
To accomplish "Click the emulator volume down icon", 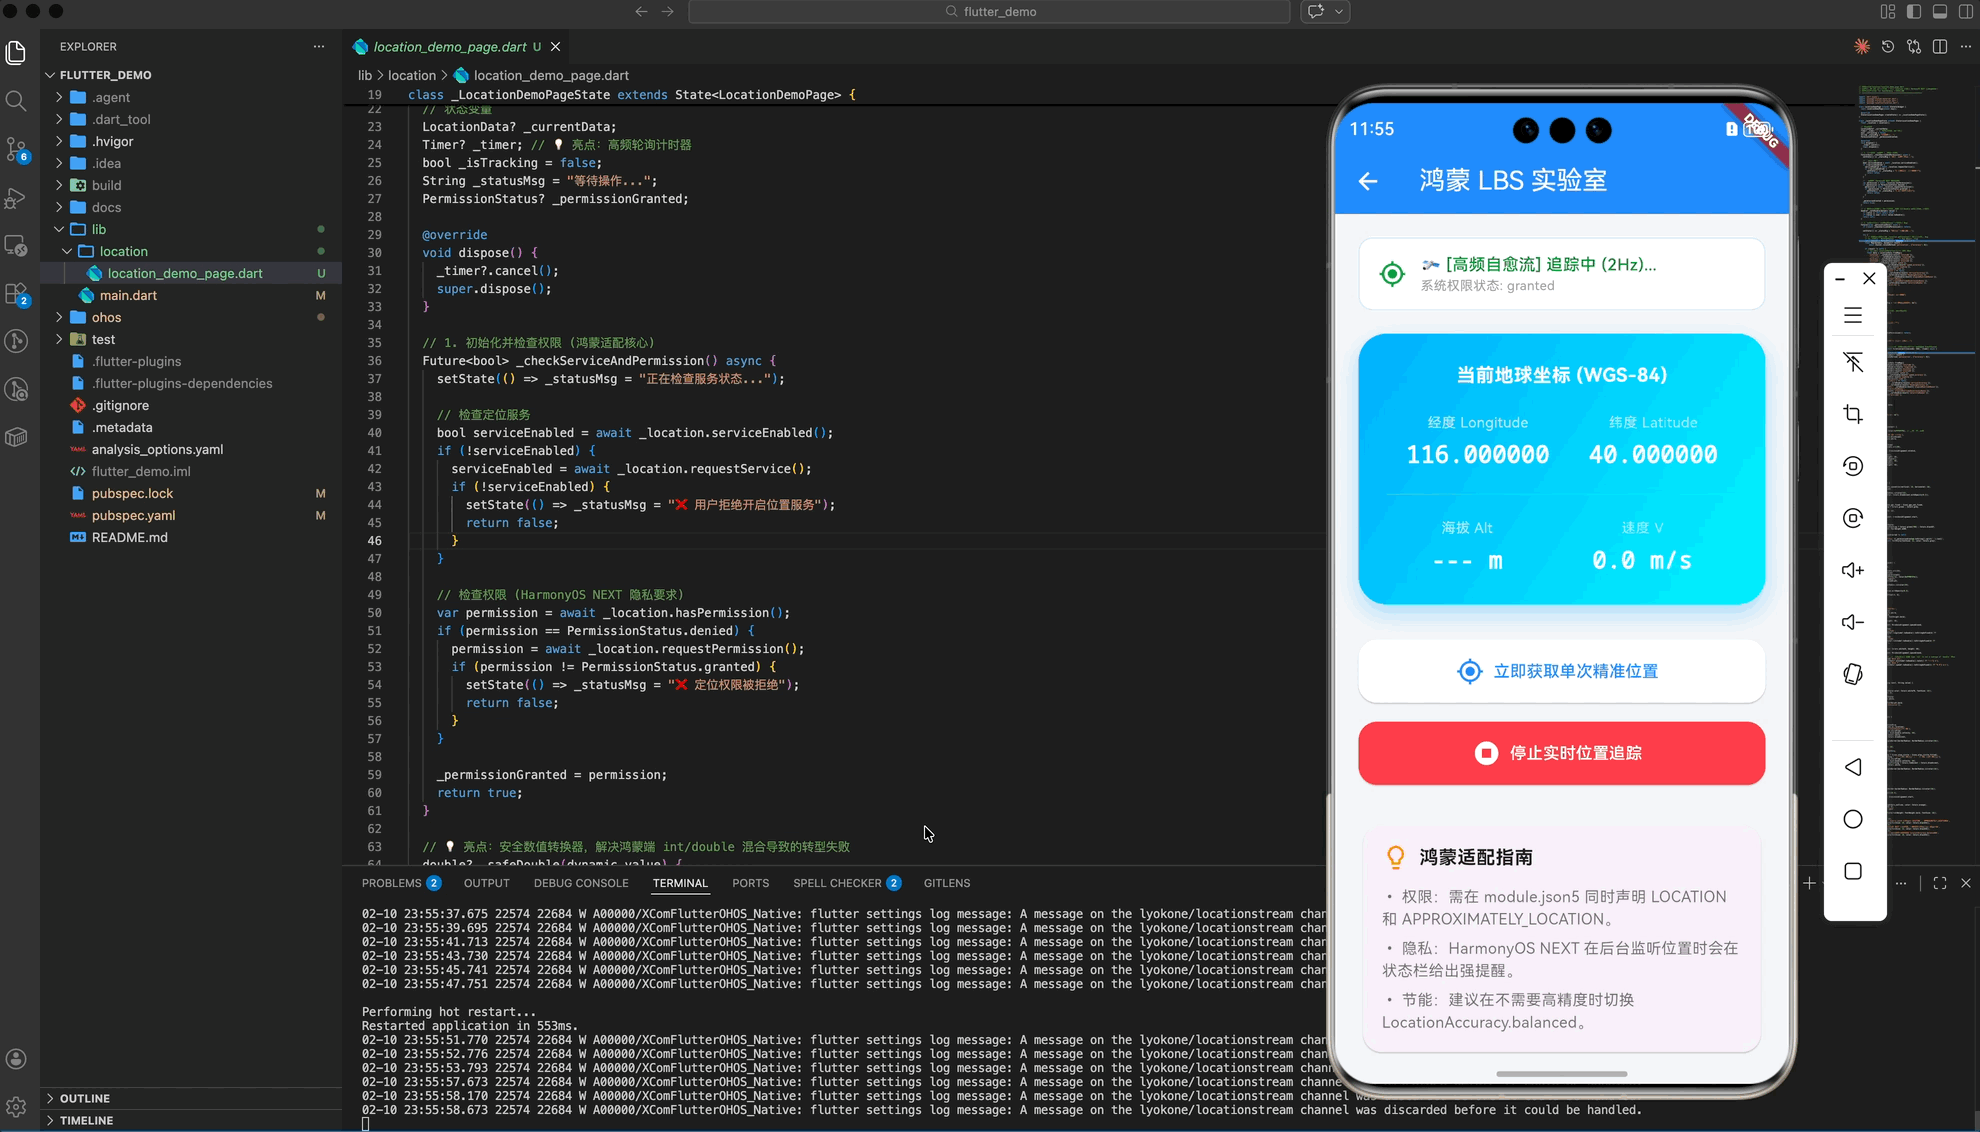I will pos(1853,622).
